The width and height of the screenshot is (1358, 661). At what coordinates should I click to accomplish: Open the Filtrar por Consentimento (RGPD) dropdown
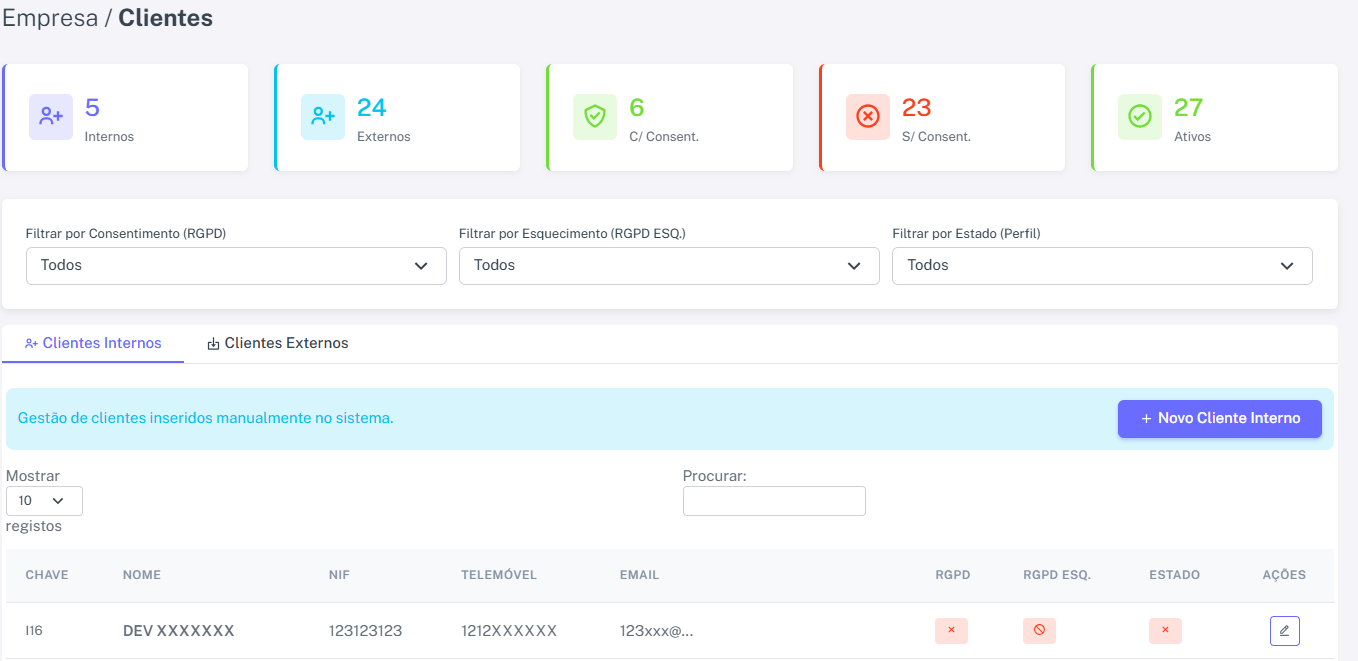236,266
